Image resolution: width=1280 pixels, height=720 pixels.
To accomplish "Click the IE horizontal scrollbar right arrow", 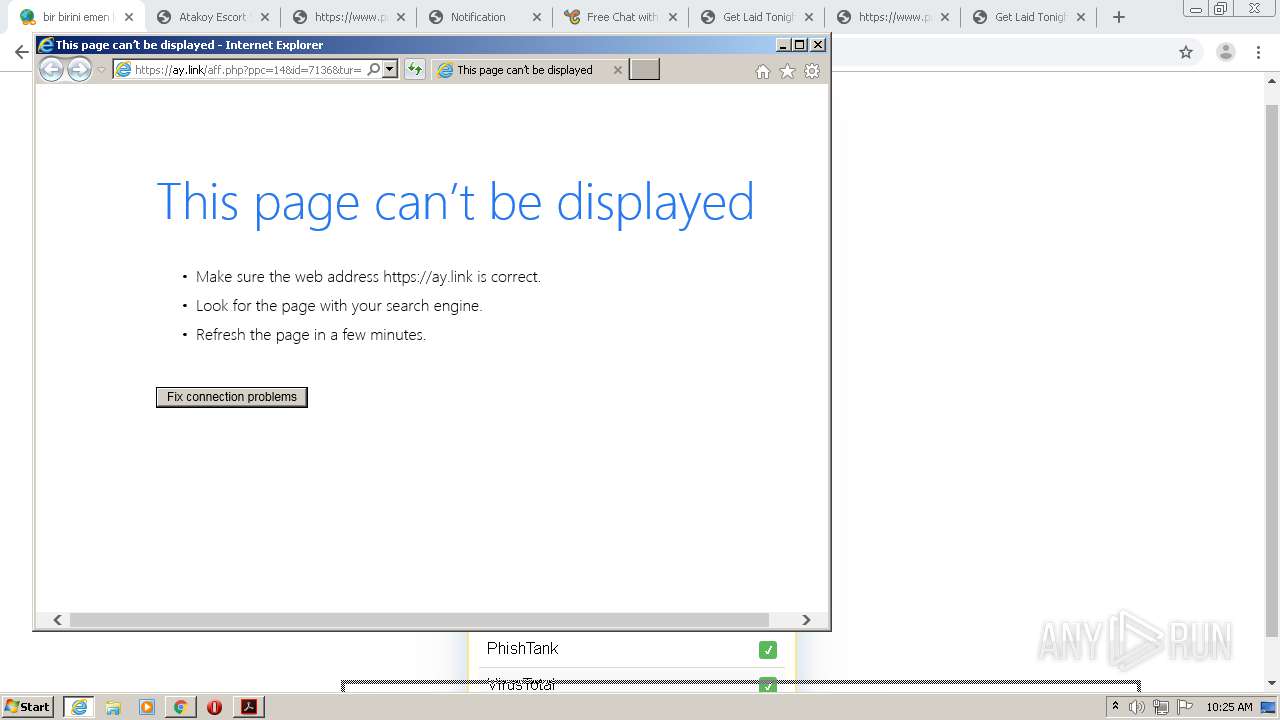I will (x=806, y=620).
